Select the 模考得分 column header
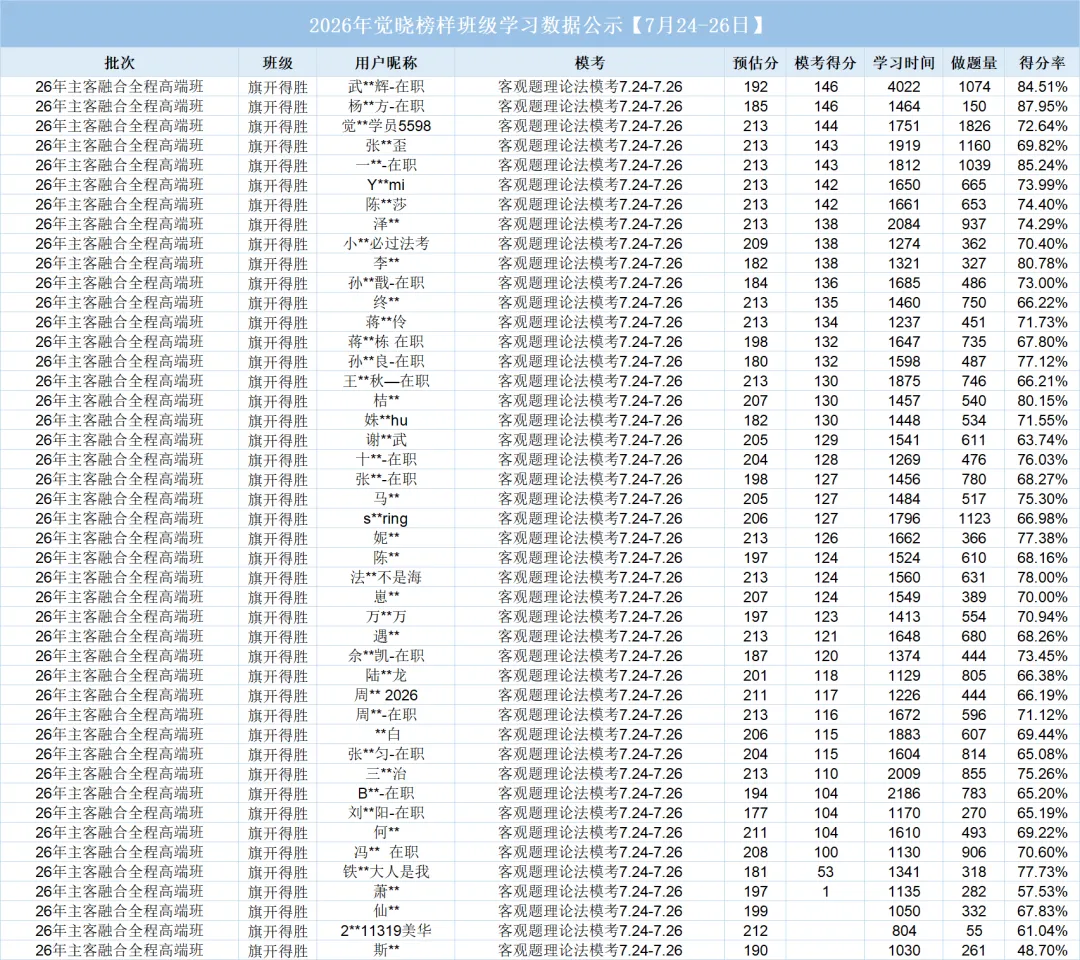Image resolution: width=1080 pixels, height=960 pixels. click(x=825, y=63)
